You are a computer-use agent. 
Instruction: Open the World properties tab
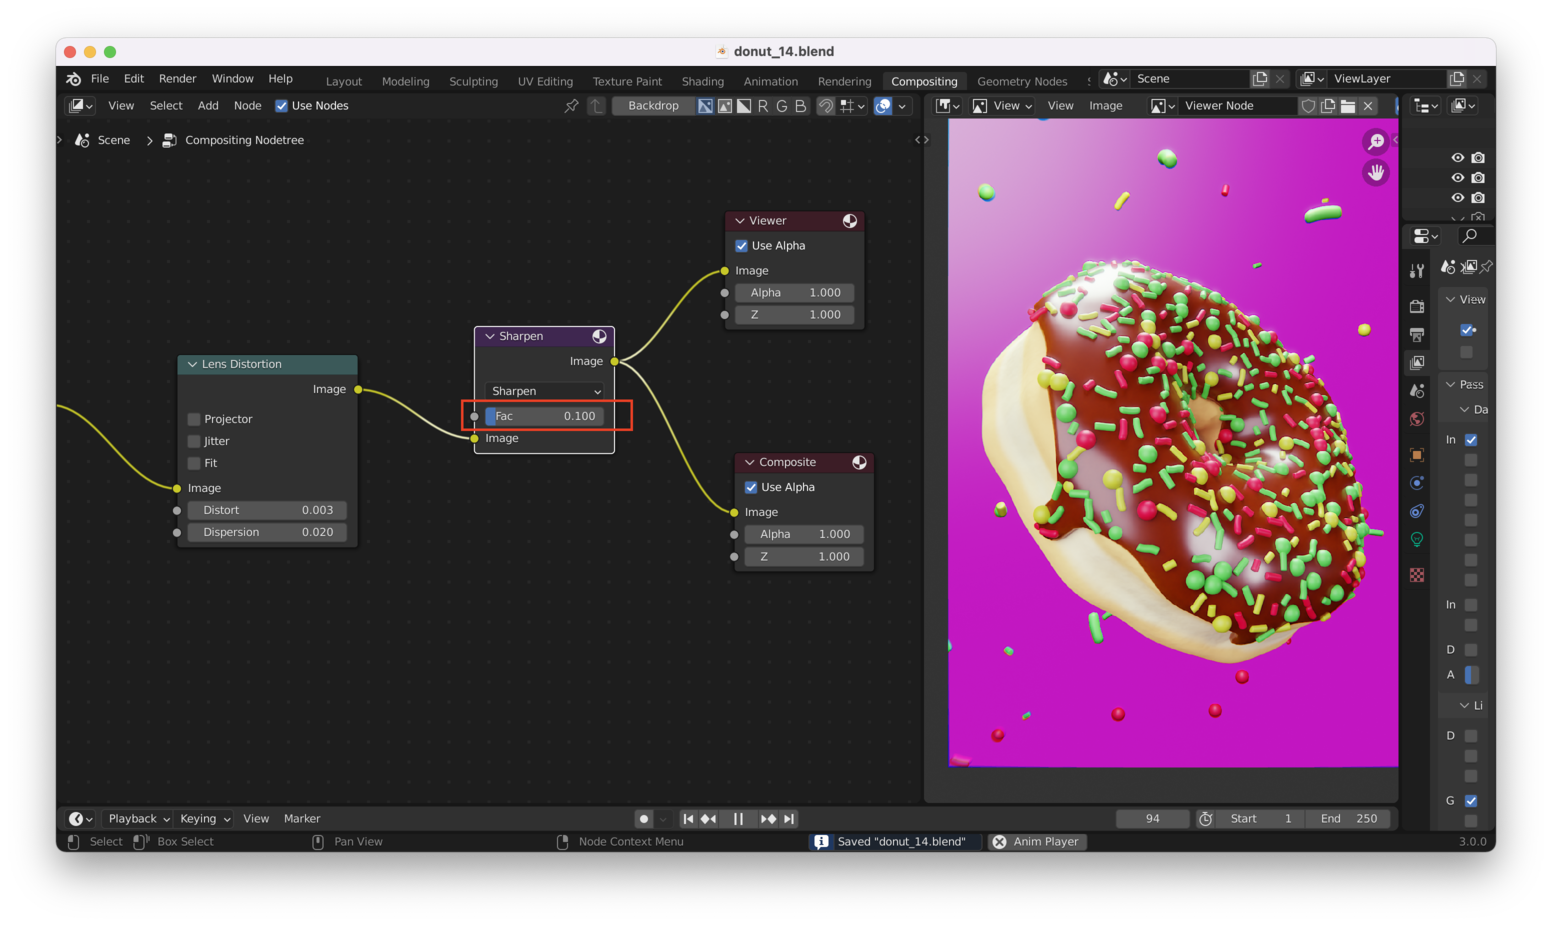tap(1417, 419)
